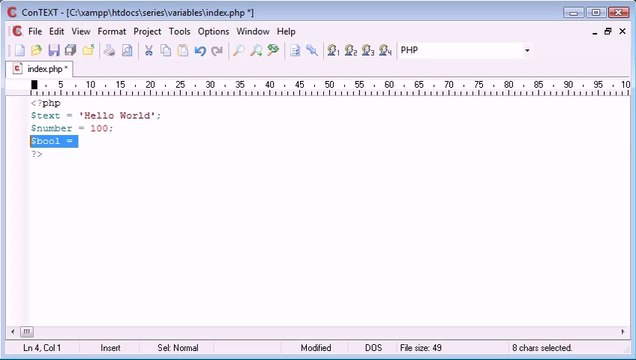Copy the selection with the copy icon
The height and width of the screenshot is (360, 636).
[x=165, y=50]
